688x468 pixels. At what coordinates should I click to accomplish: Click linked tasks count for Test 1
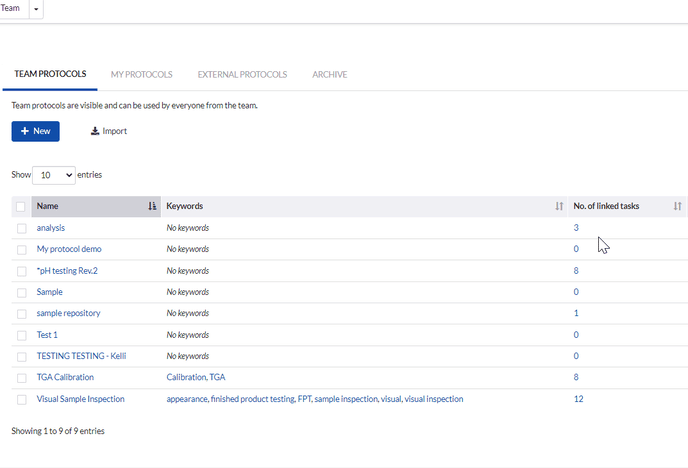point(576,335)
